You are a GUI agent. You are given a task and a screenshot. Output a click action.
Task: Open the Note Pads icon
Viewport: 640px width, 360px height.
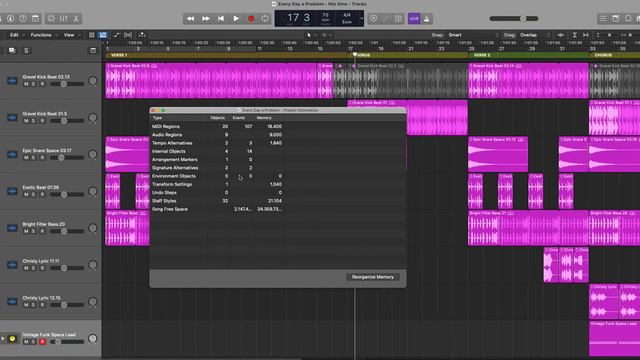pyautogui.click(x=616, y=19)
